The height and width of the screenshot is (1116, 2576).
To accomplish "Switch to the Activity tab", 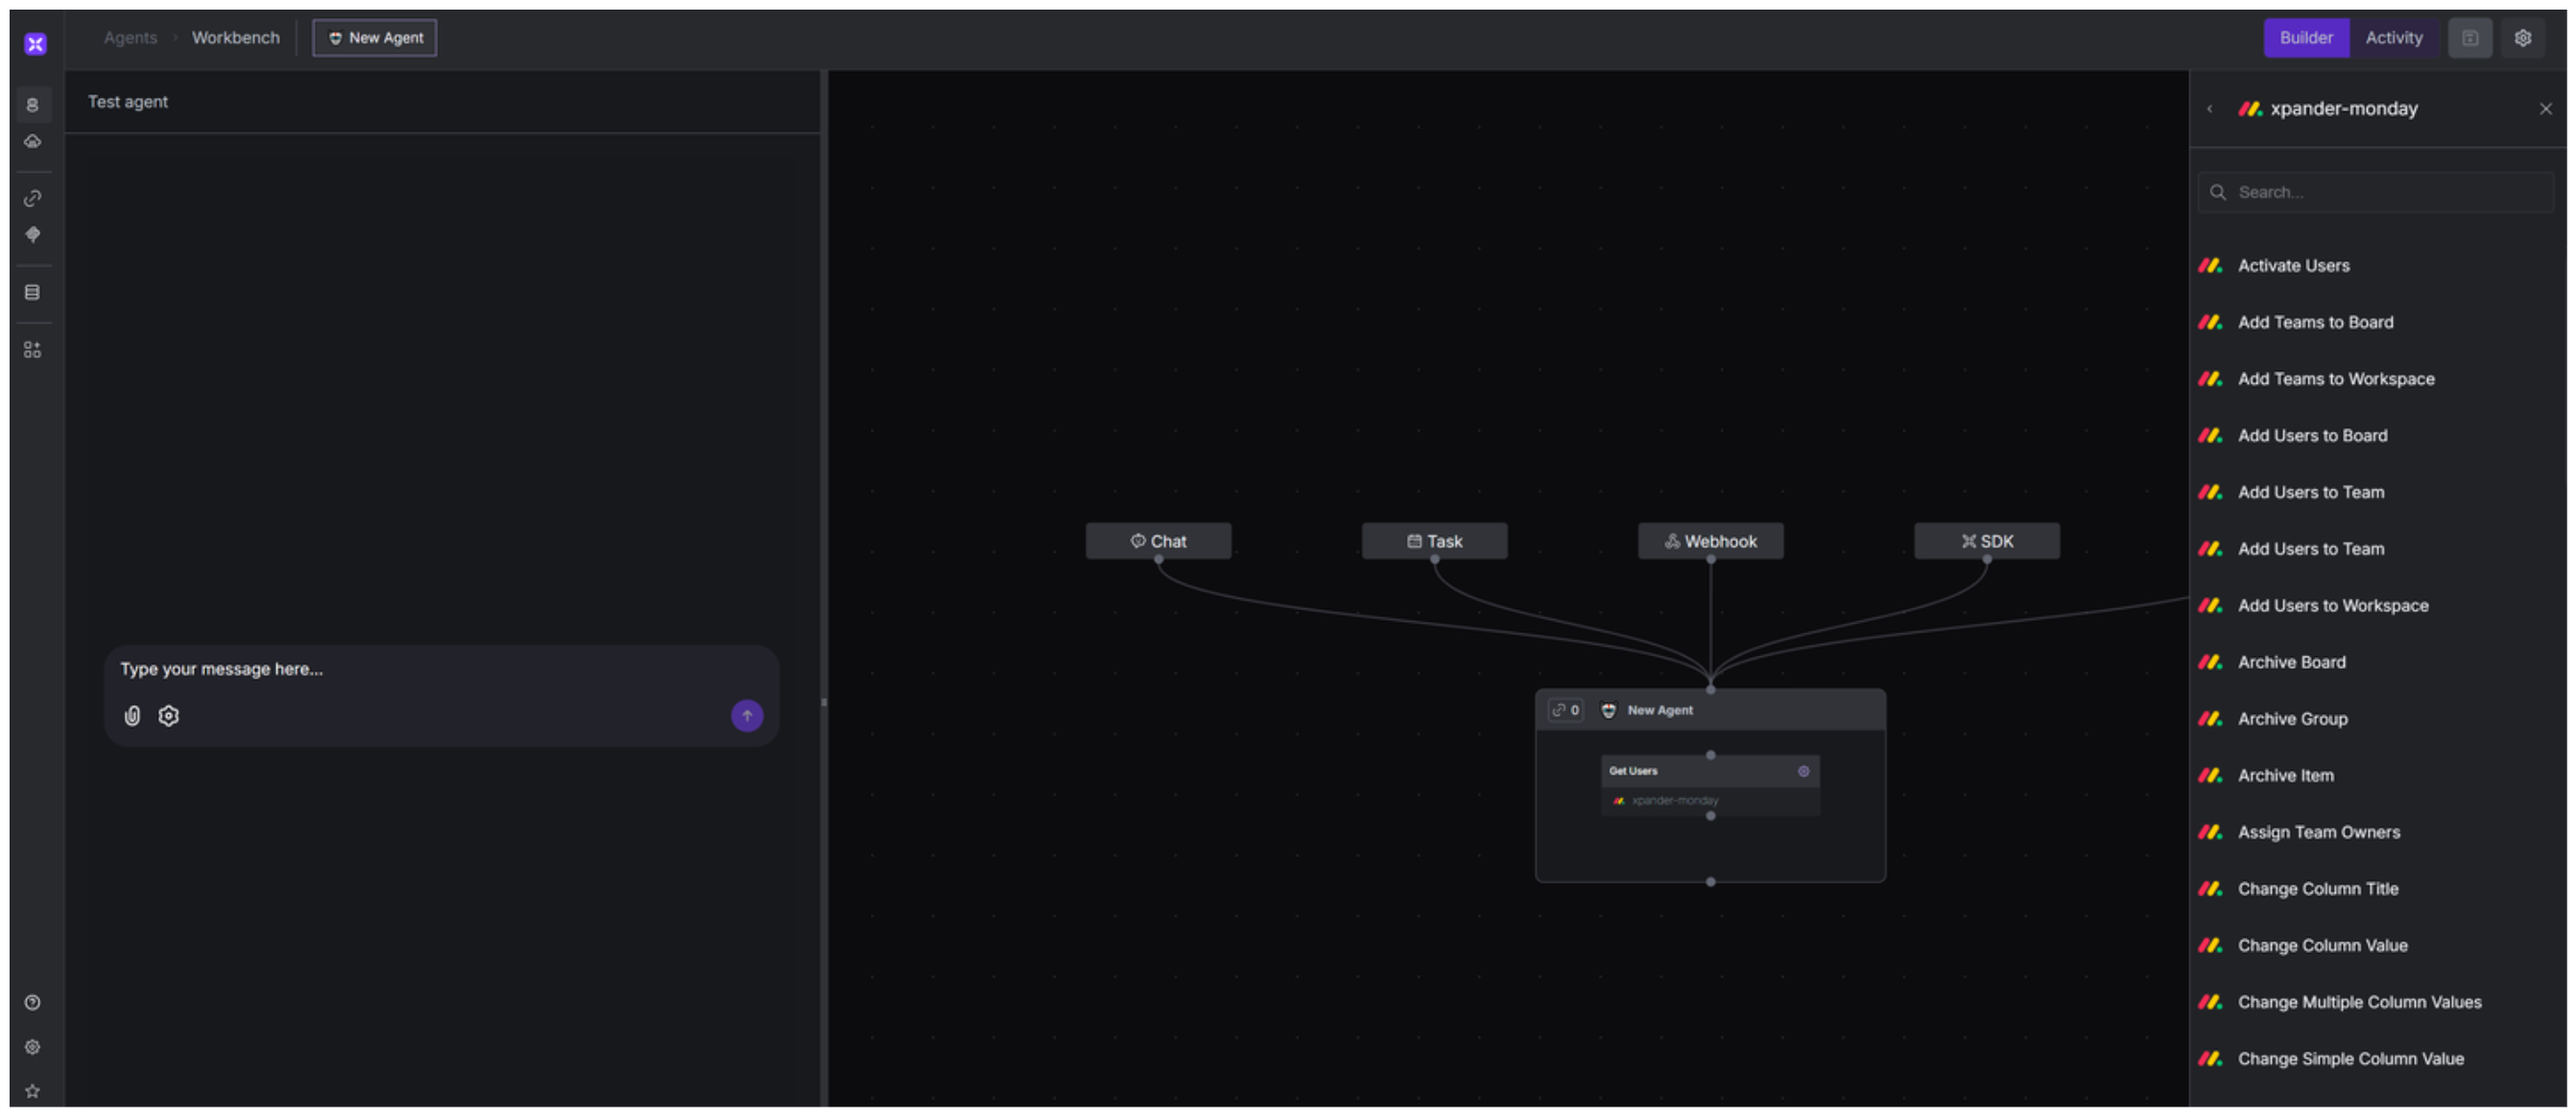I will pos(2393,38).
